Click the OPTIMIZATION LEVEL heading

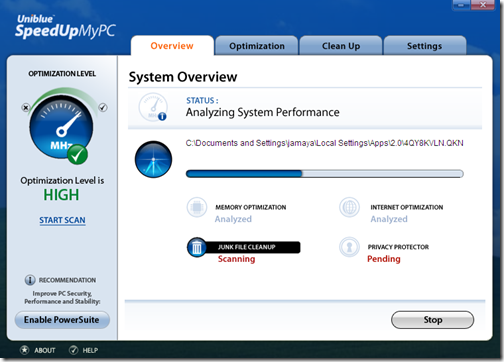point(62,74)
